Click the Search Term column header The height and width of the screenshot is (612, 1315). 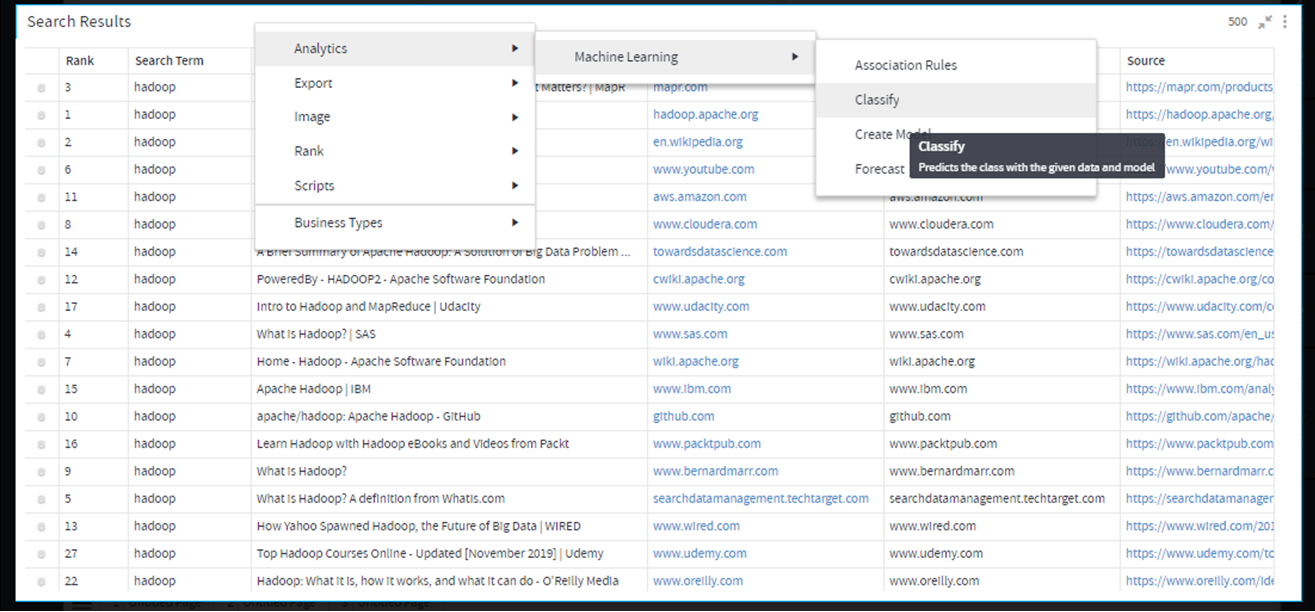(169, 61)
